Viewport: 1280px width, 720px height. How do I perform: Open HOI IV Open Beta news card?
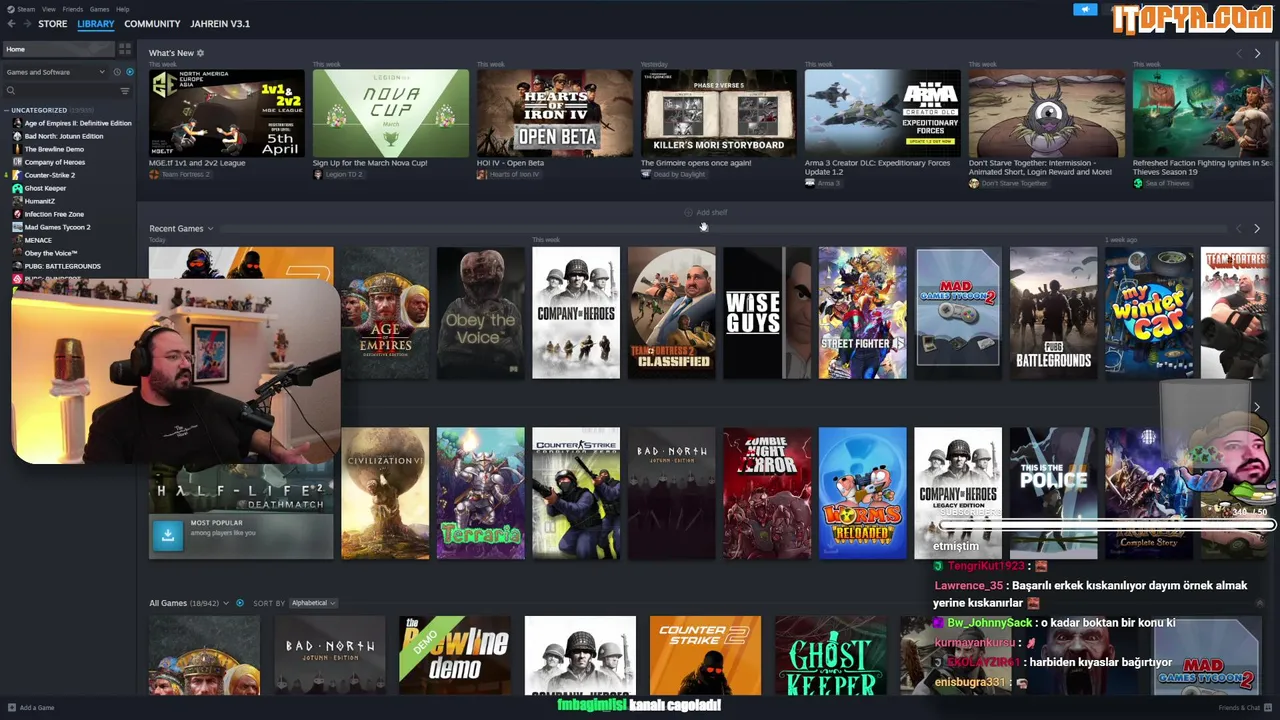[555, 112]
